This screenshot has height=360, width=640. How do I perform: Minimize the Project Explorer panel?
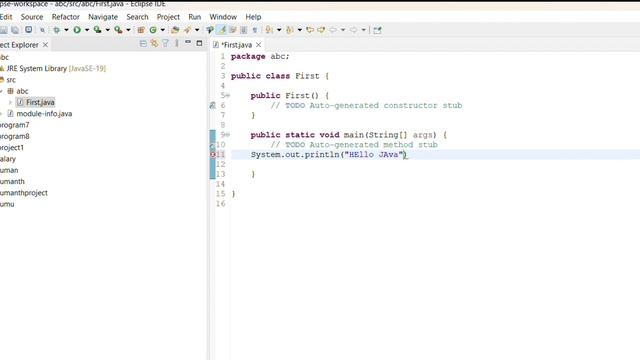tap(188, 42)
